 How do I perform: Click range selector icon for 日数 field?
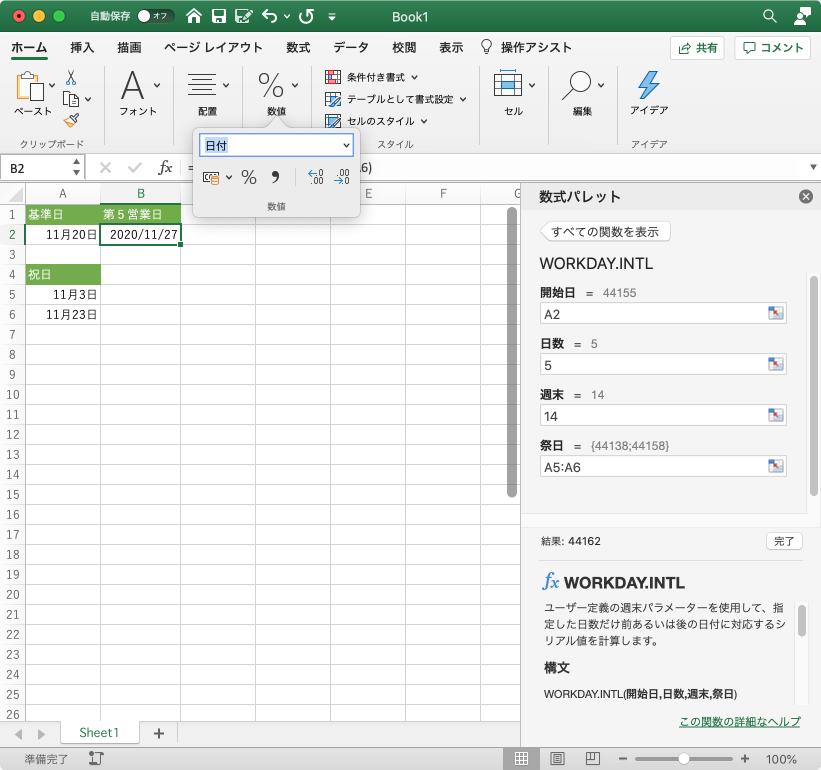[775, 364]
